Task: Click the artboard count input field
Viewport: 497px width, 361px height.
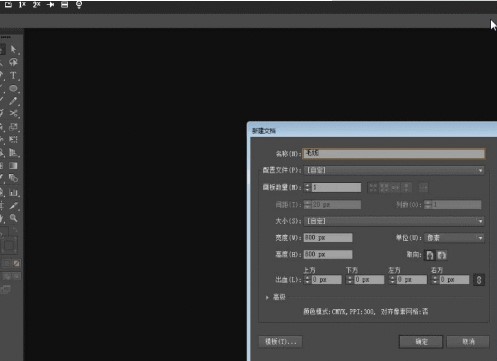Action: click(x=336, y=188)
